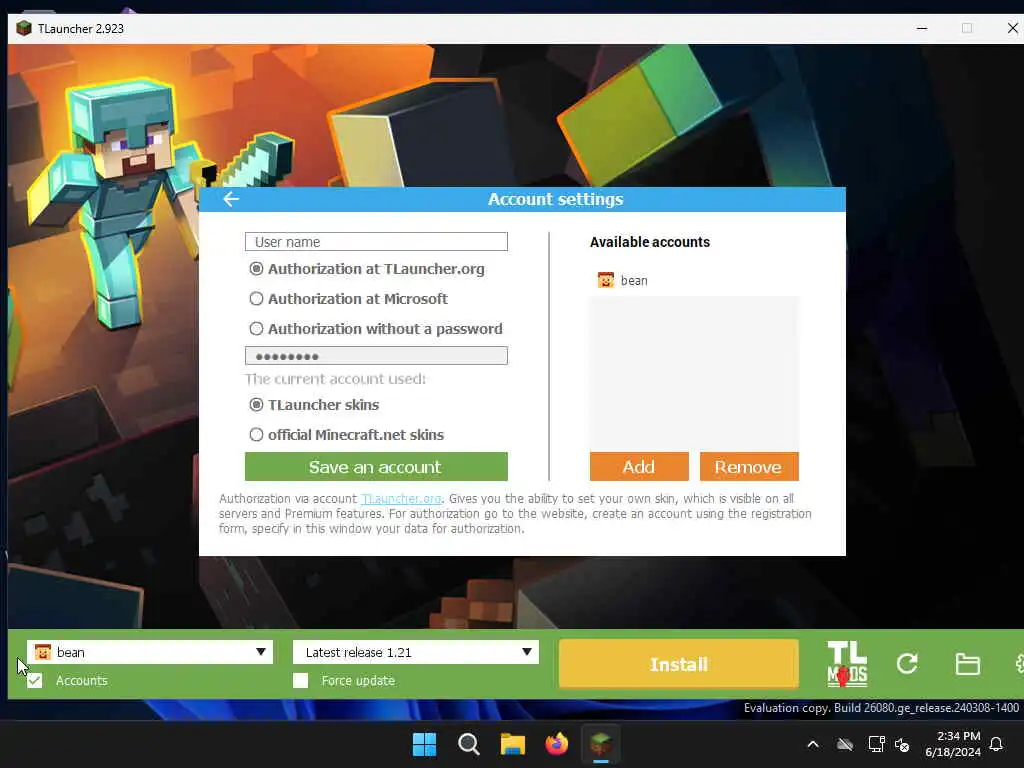Viewport: 1024px width, 768px height.
Task: Minimize the TLauncher window
Action: coord(921,28)
